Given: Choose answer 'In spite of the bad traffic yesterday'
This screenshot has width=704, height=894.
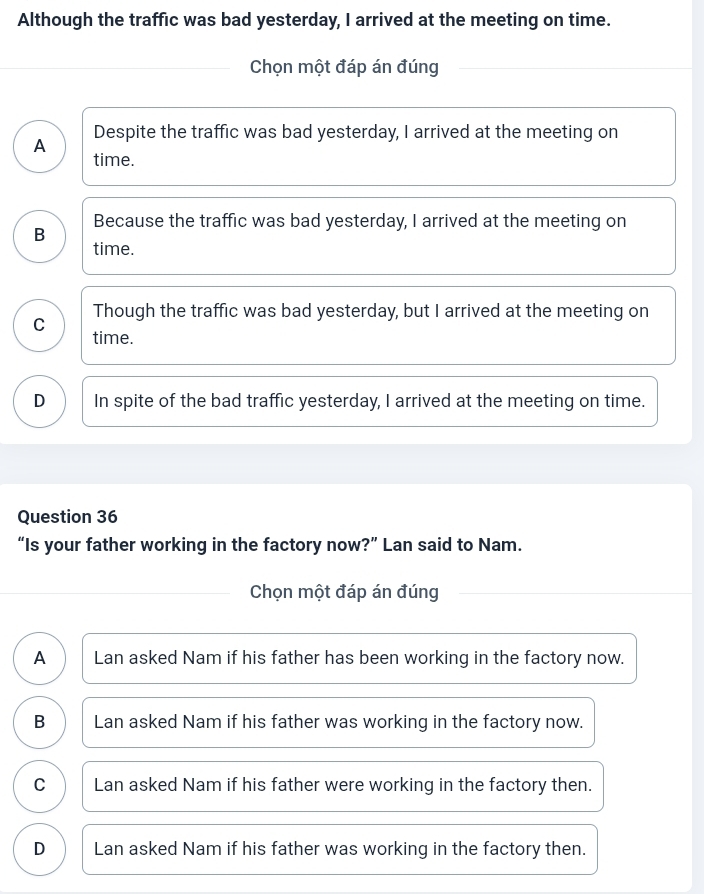Looking at the screenshot, I should pos(370,401).
